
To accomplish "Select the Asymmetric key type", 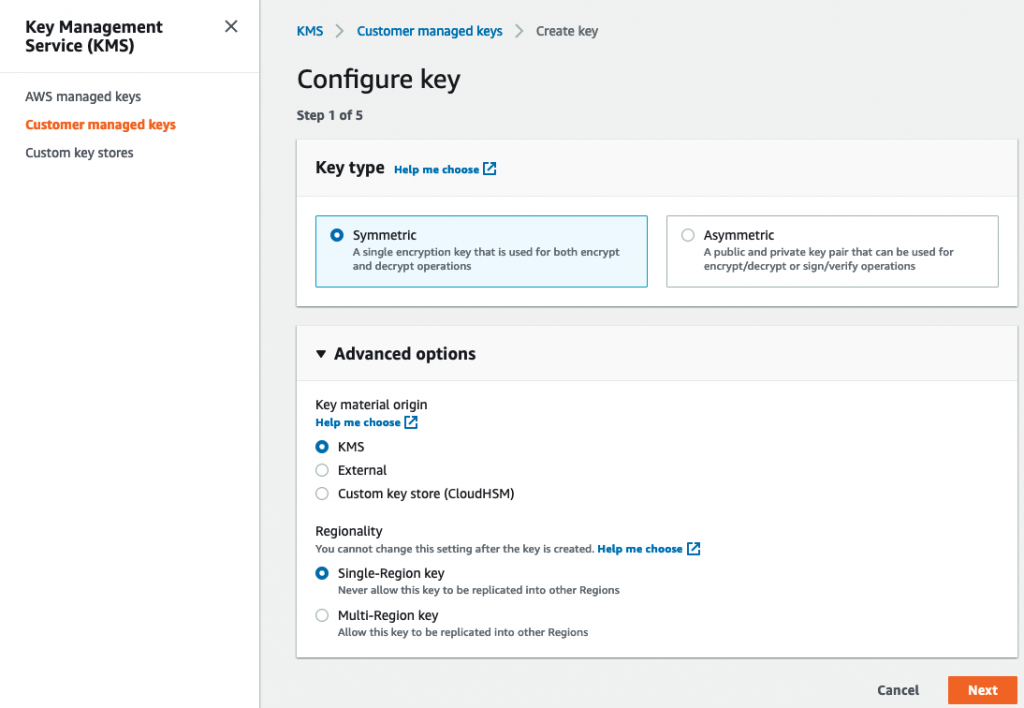I will pos(688,236).
